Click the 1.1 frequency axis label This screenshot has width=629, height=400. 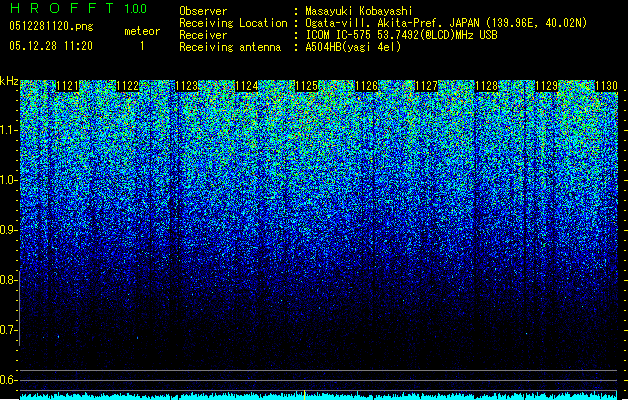coord(8,130)
